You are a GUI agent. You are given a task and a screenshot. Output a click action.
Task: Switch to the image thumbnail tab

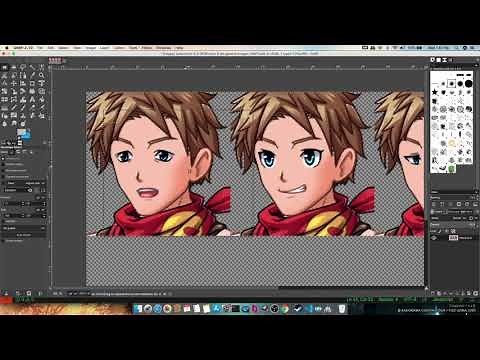(x=55, y=60)
